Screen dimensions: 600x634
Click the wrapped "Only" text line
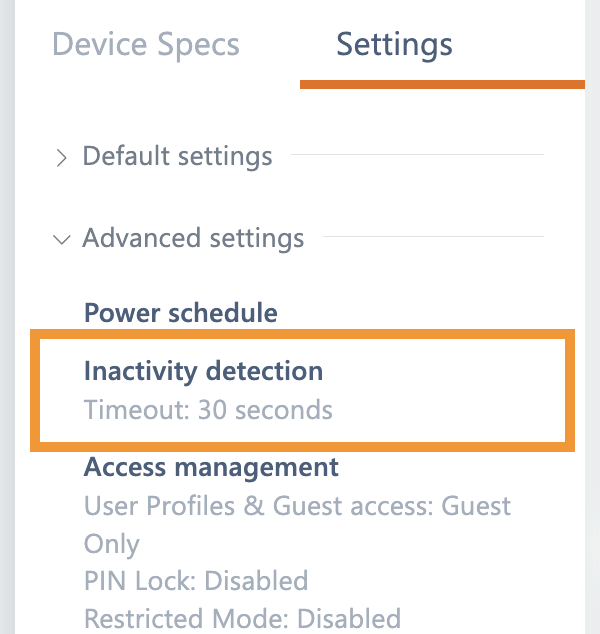pos(112,544)
